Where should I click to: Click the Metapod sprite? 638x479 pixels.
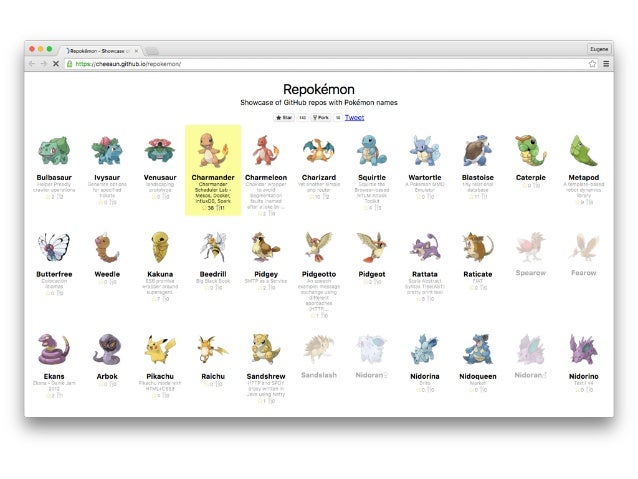pyautogui.click(x=583, y=151)
